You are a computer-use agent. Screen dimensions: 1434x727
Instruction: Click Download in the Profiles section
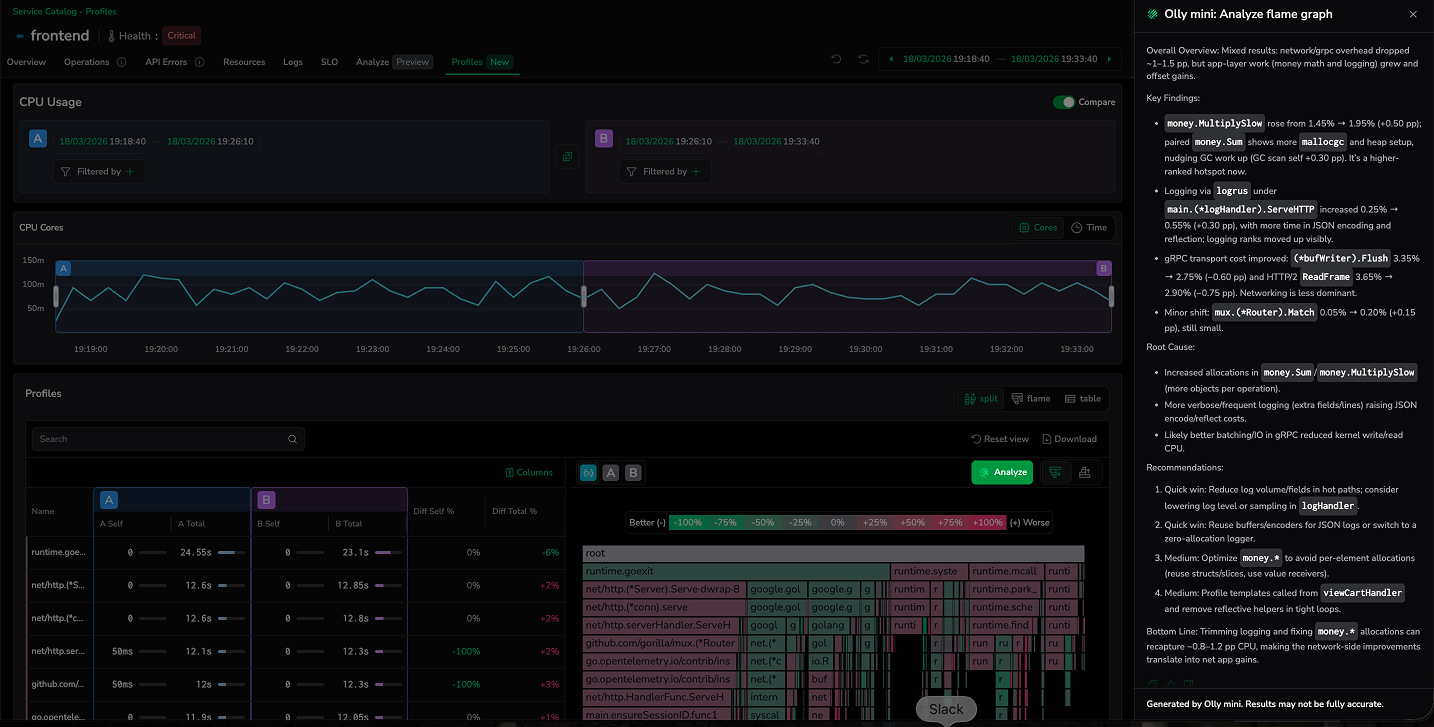[1069, 439]
